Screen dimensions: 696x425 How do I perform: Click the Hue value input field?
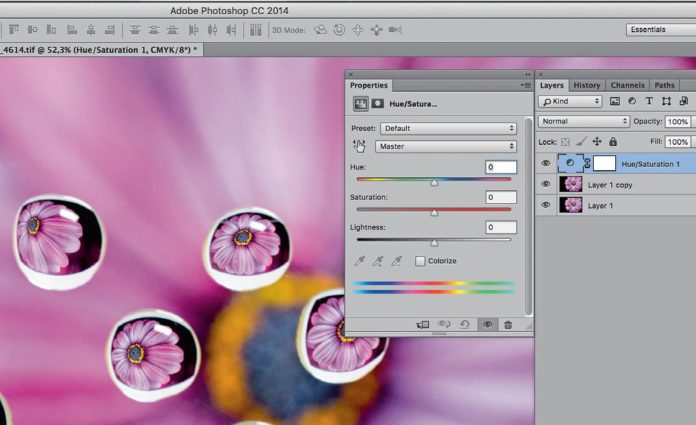click(x=501, y=167)
